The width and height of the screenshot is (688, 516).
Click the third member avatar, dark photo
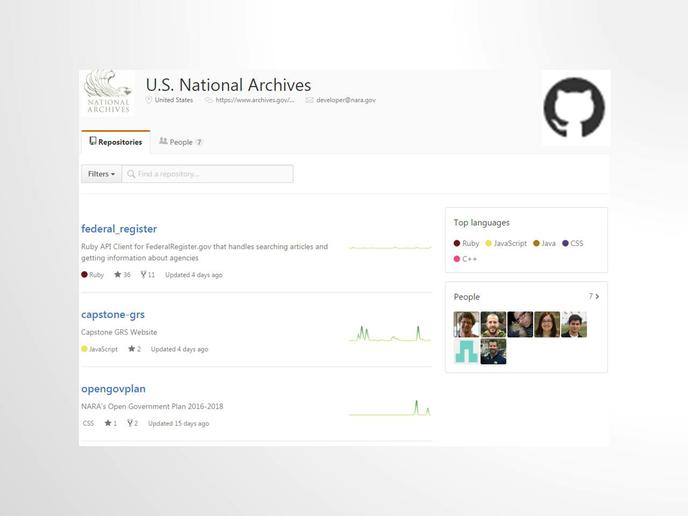pos(520,324)
